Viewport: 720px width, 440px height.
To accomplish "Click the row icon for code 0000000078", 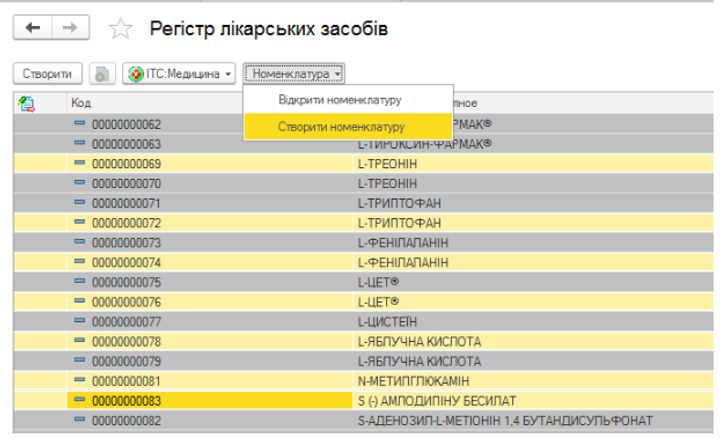I will 79,340.
